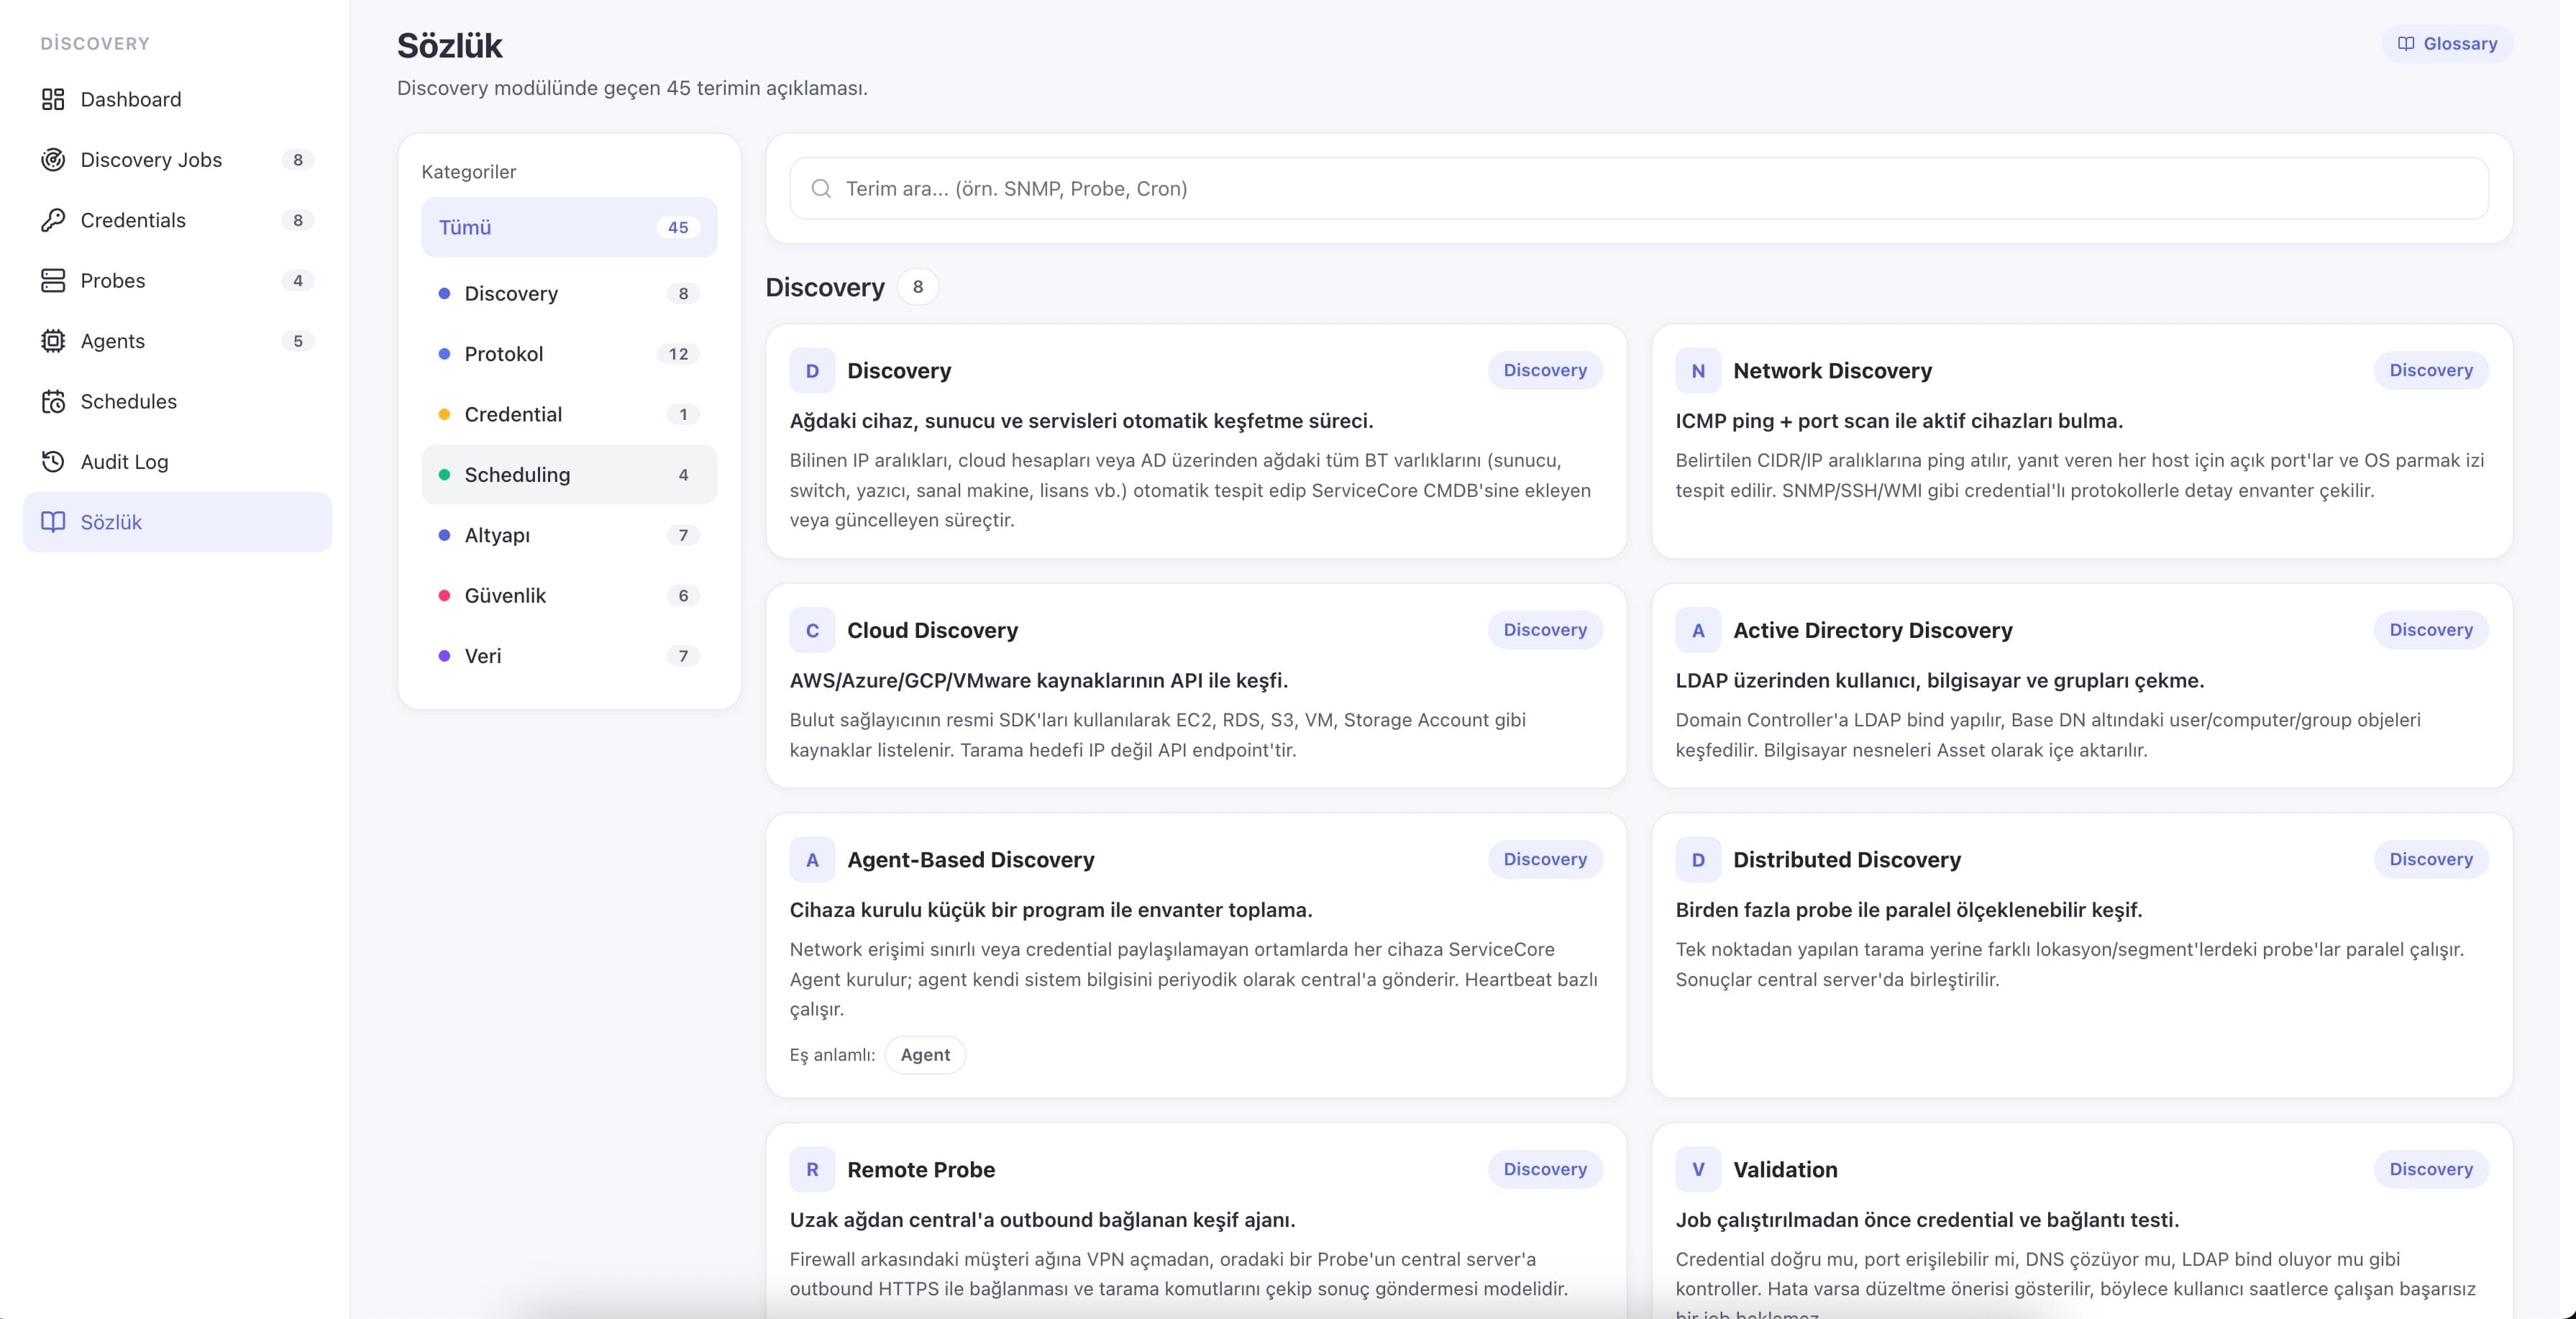Go to Credentials page in sidebar
The width and height of the screenshot is (2576, 1319).
[x=177, y=220]
